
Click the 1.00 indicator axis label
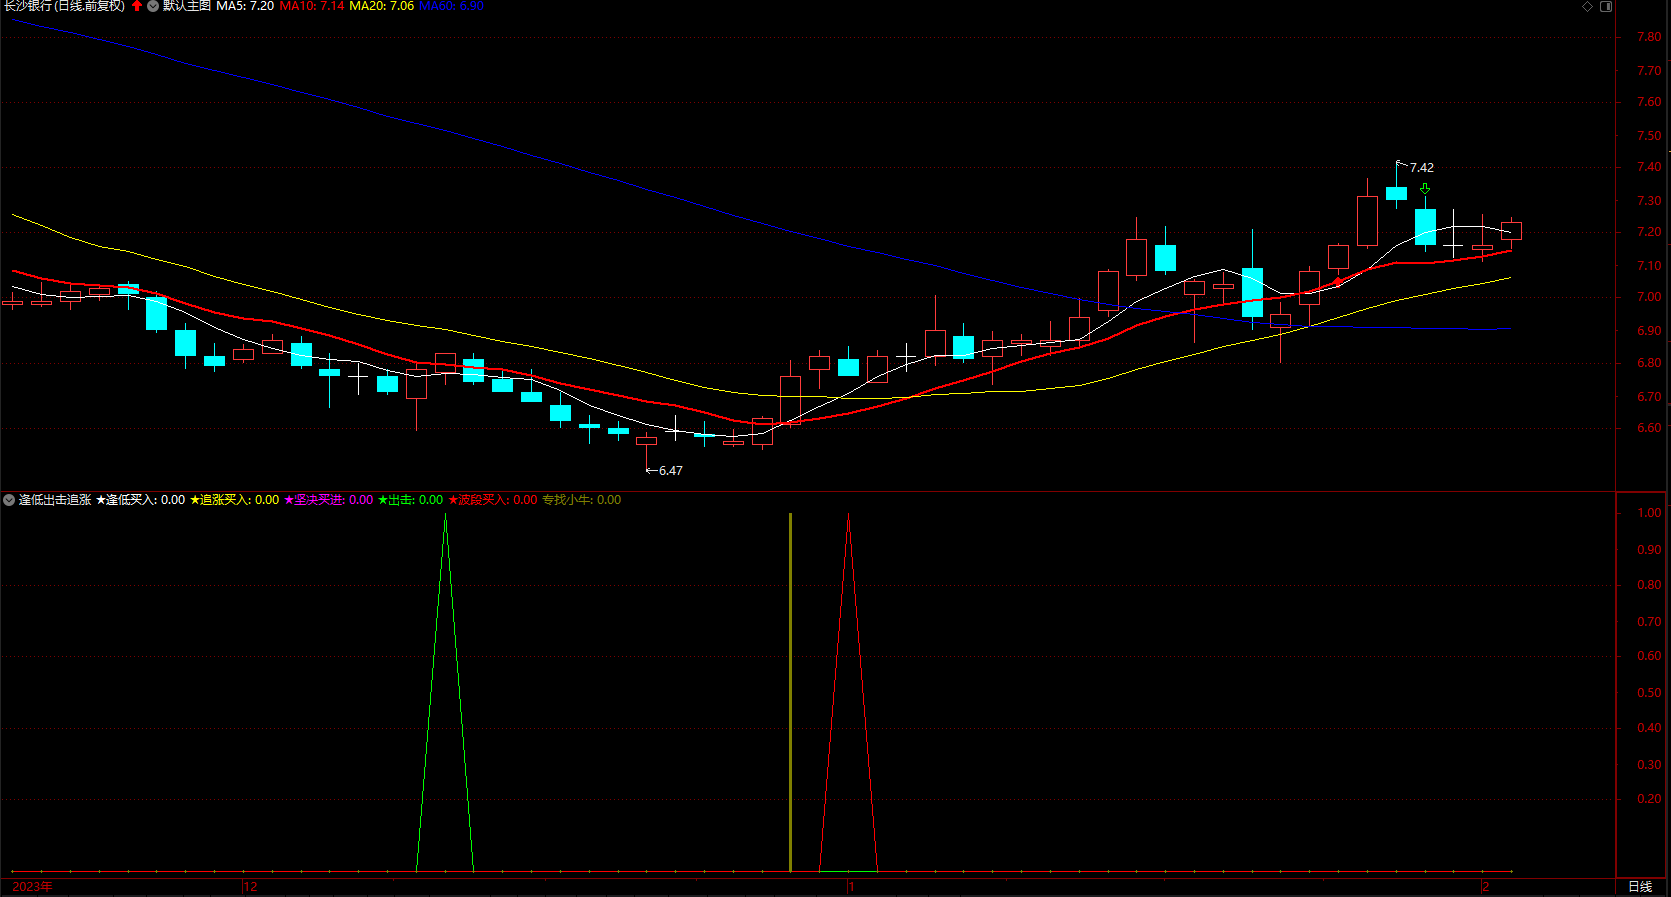point(1648,513)
